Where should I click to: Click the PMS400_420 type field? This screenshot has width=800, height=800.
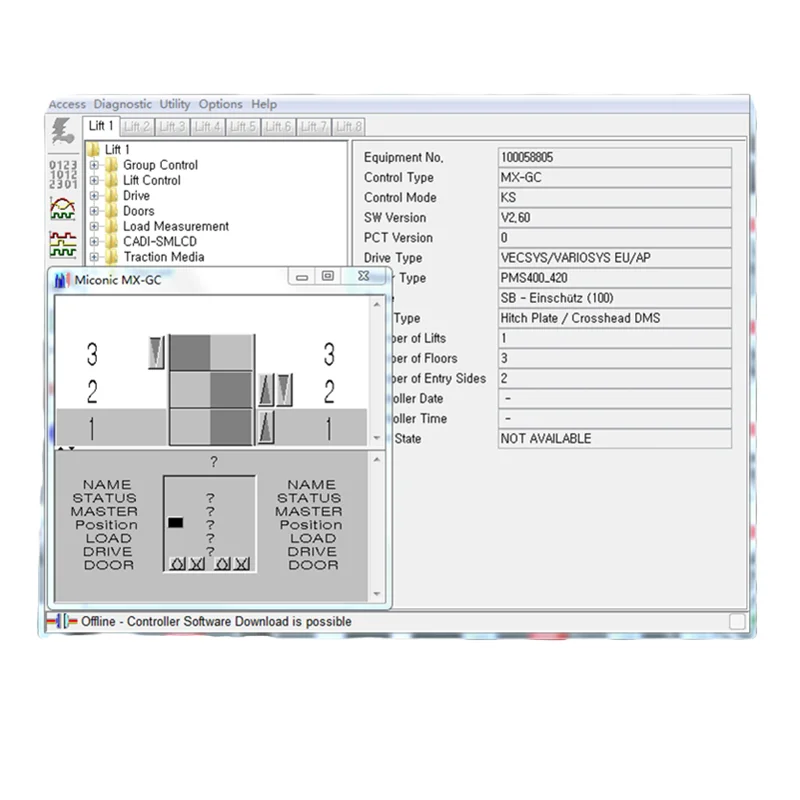pyautogui.click(x=615, y=278)
